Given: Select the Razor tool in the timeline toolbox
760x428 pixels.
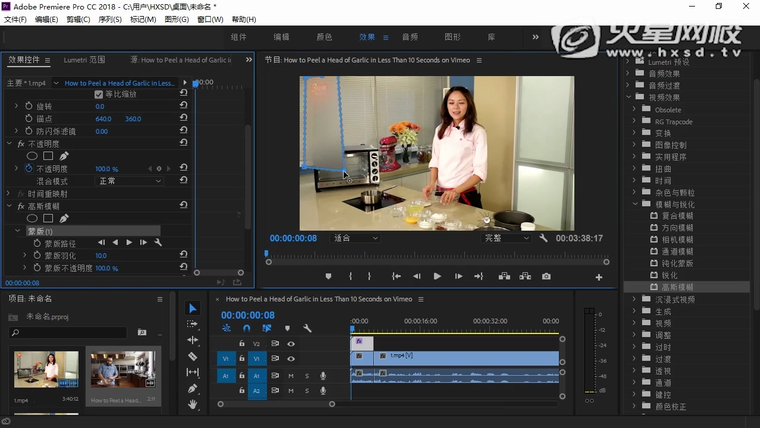Looking at the screenshot, I should [193, 356].
